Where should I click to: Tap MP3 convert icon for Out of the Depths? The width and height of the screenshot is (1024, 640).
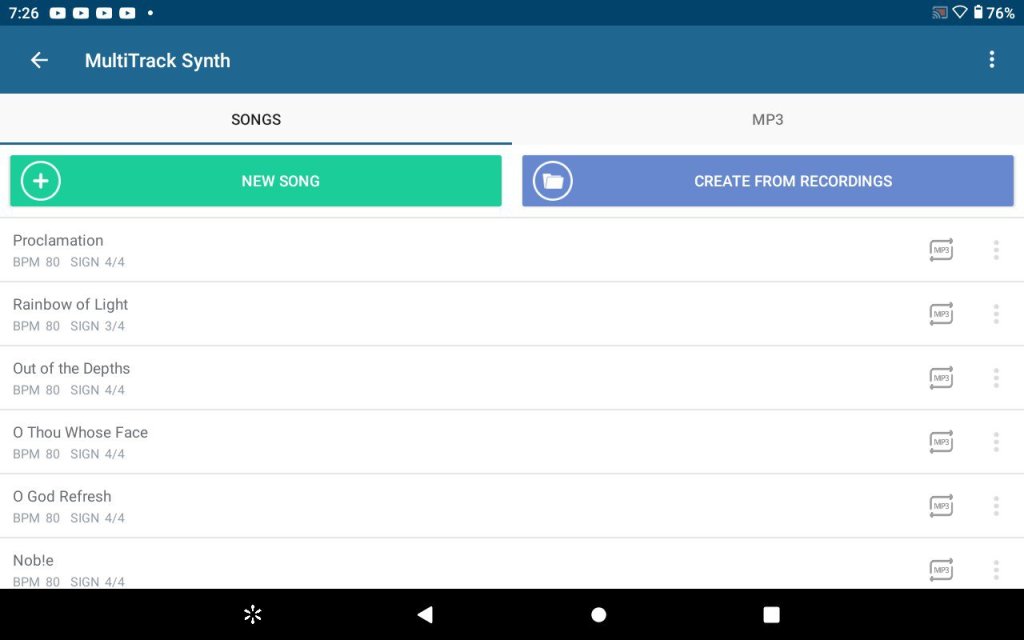(941, 378)
